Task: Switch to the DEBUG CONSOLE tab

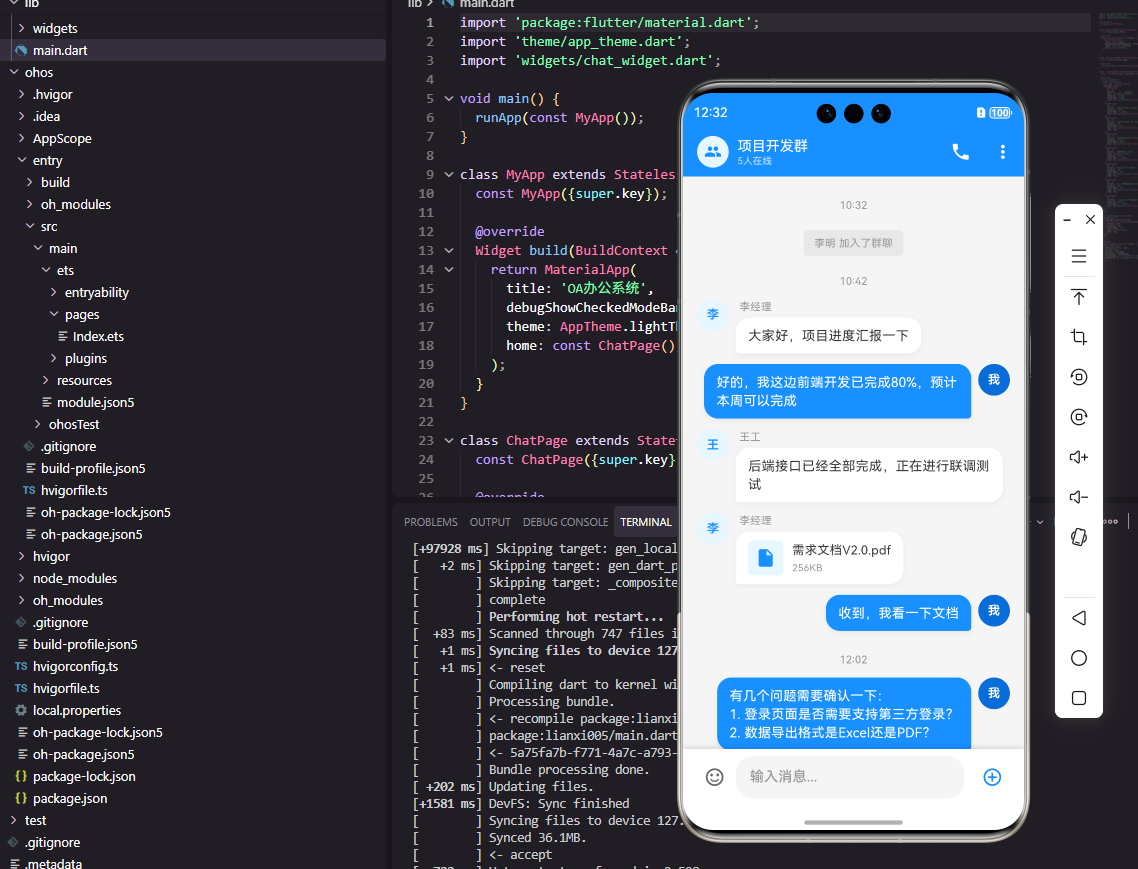Action: click(x=565, y=522)
